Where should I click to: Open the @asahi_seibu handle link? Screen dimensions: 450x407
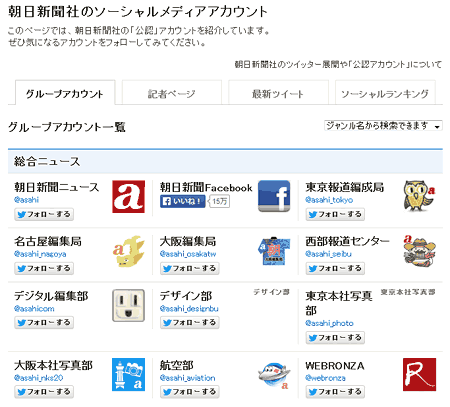coord(328,254)
